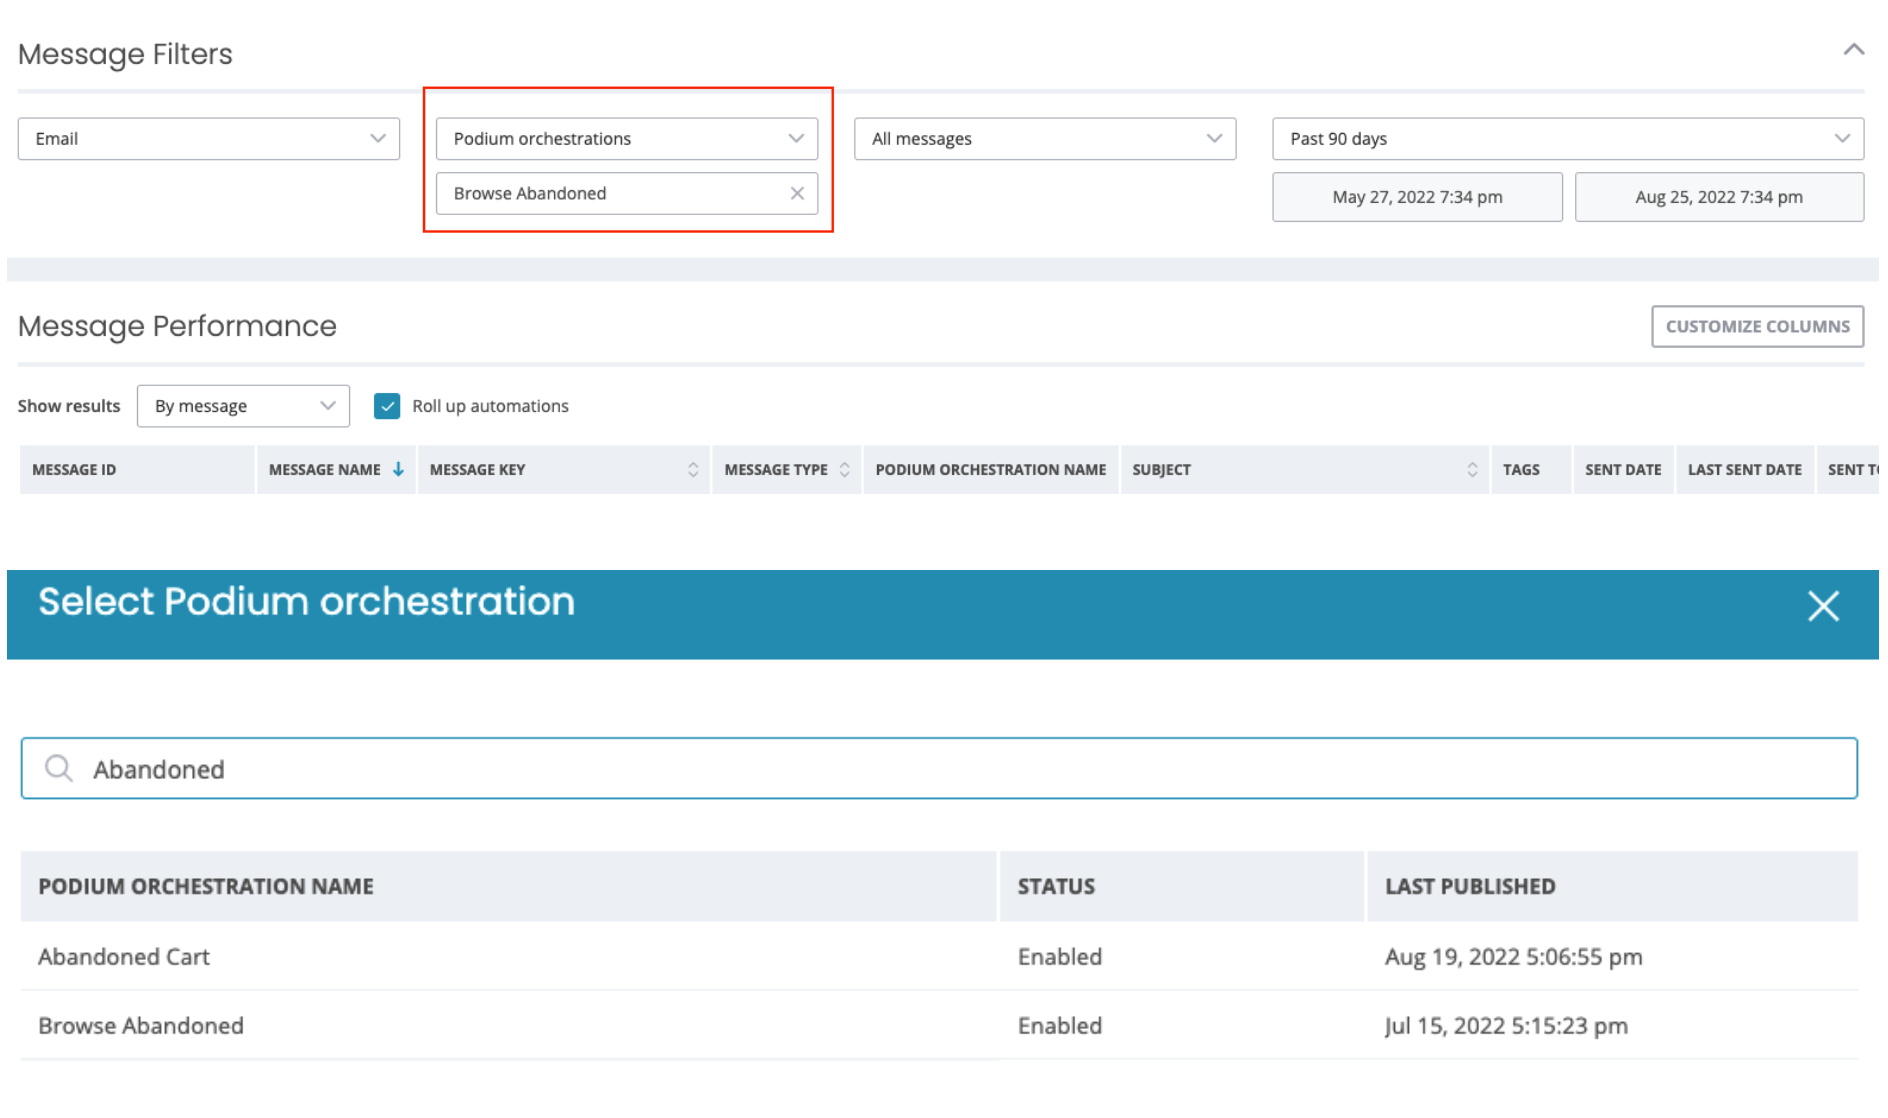This screenshot has width=1888, height=1118.
Task: Open the Past 90 days dropdown
Action: [x=1567, y=139]
